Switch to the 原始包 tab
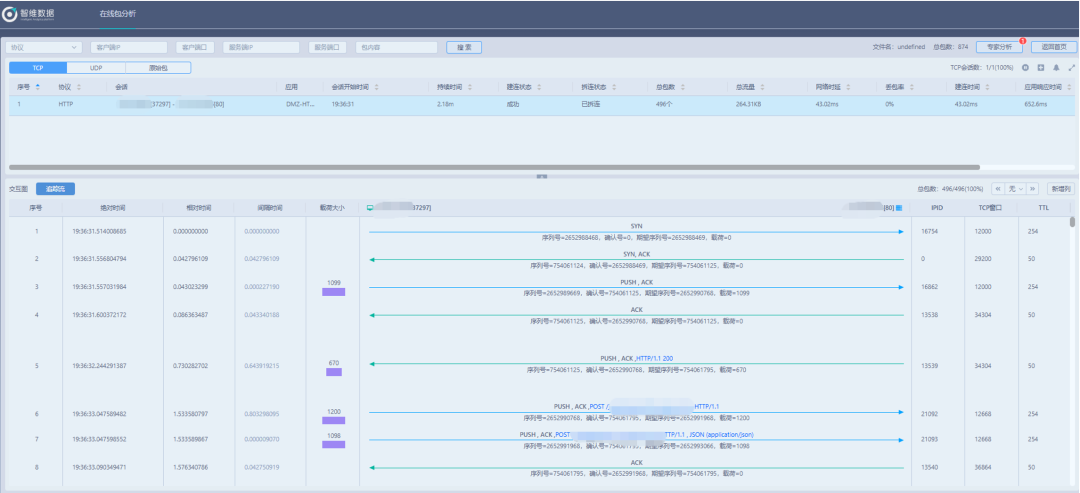Image resolution: width=1080 pixels, height=493 pixels. click(158, 68)
